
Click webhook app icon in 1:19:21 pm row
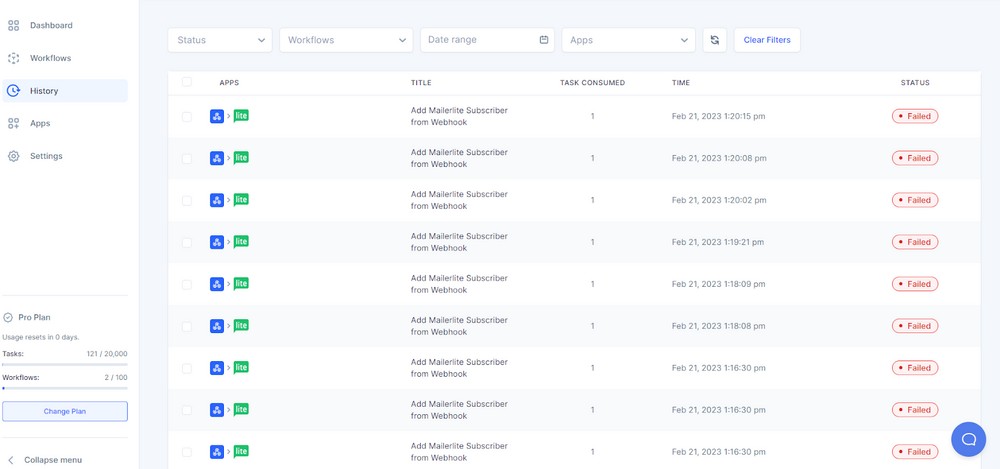pyautogui.click(x=217, y=242)
